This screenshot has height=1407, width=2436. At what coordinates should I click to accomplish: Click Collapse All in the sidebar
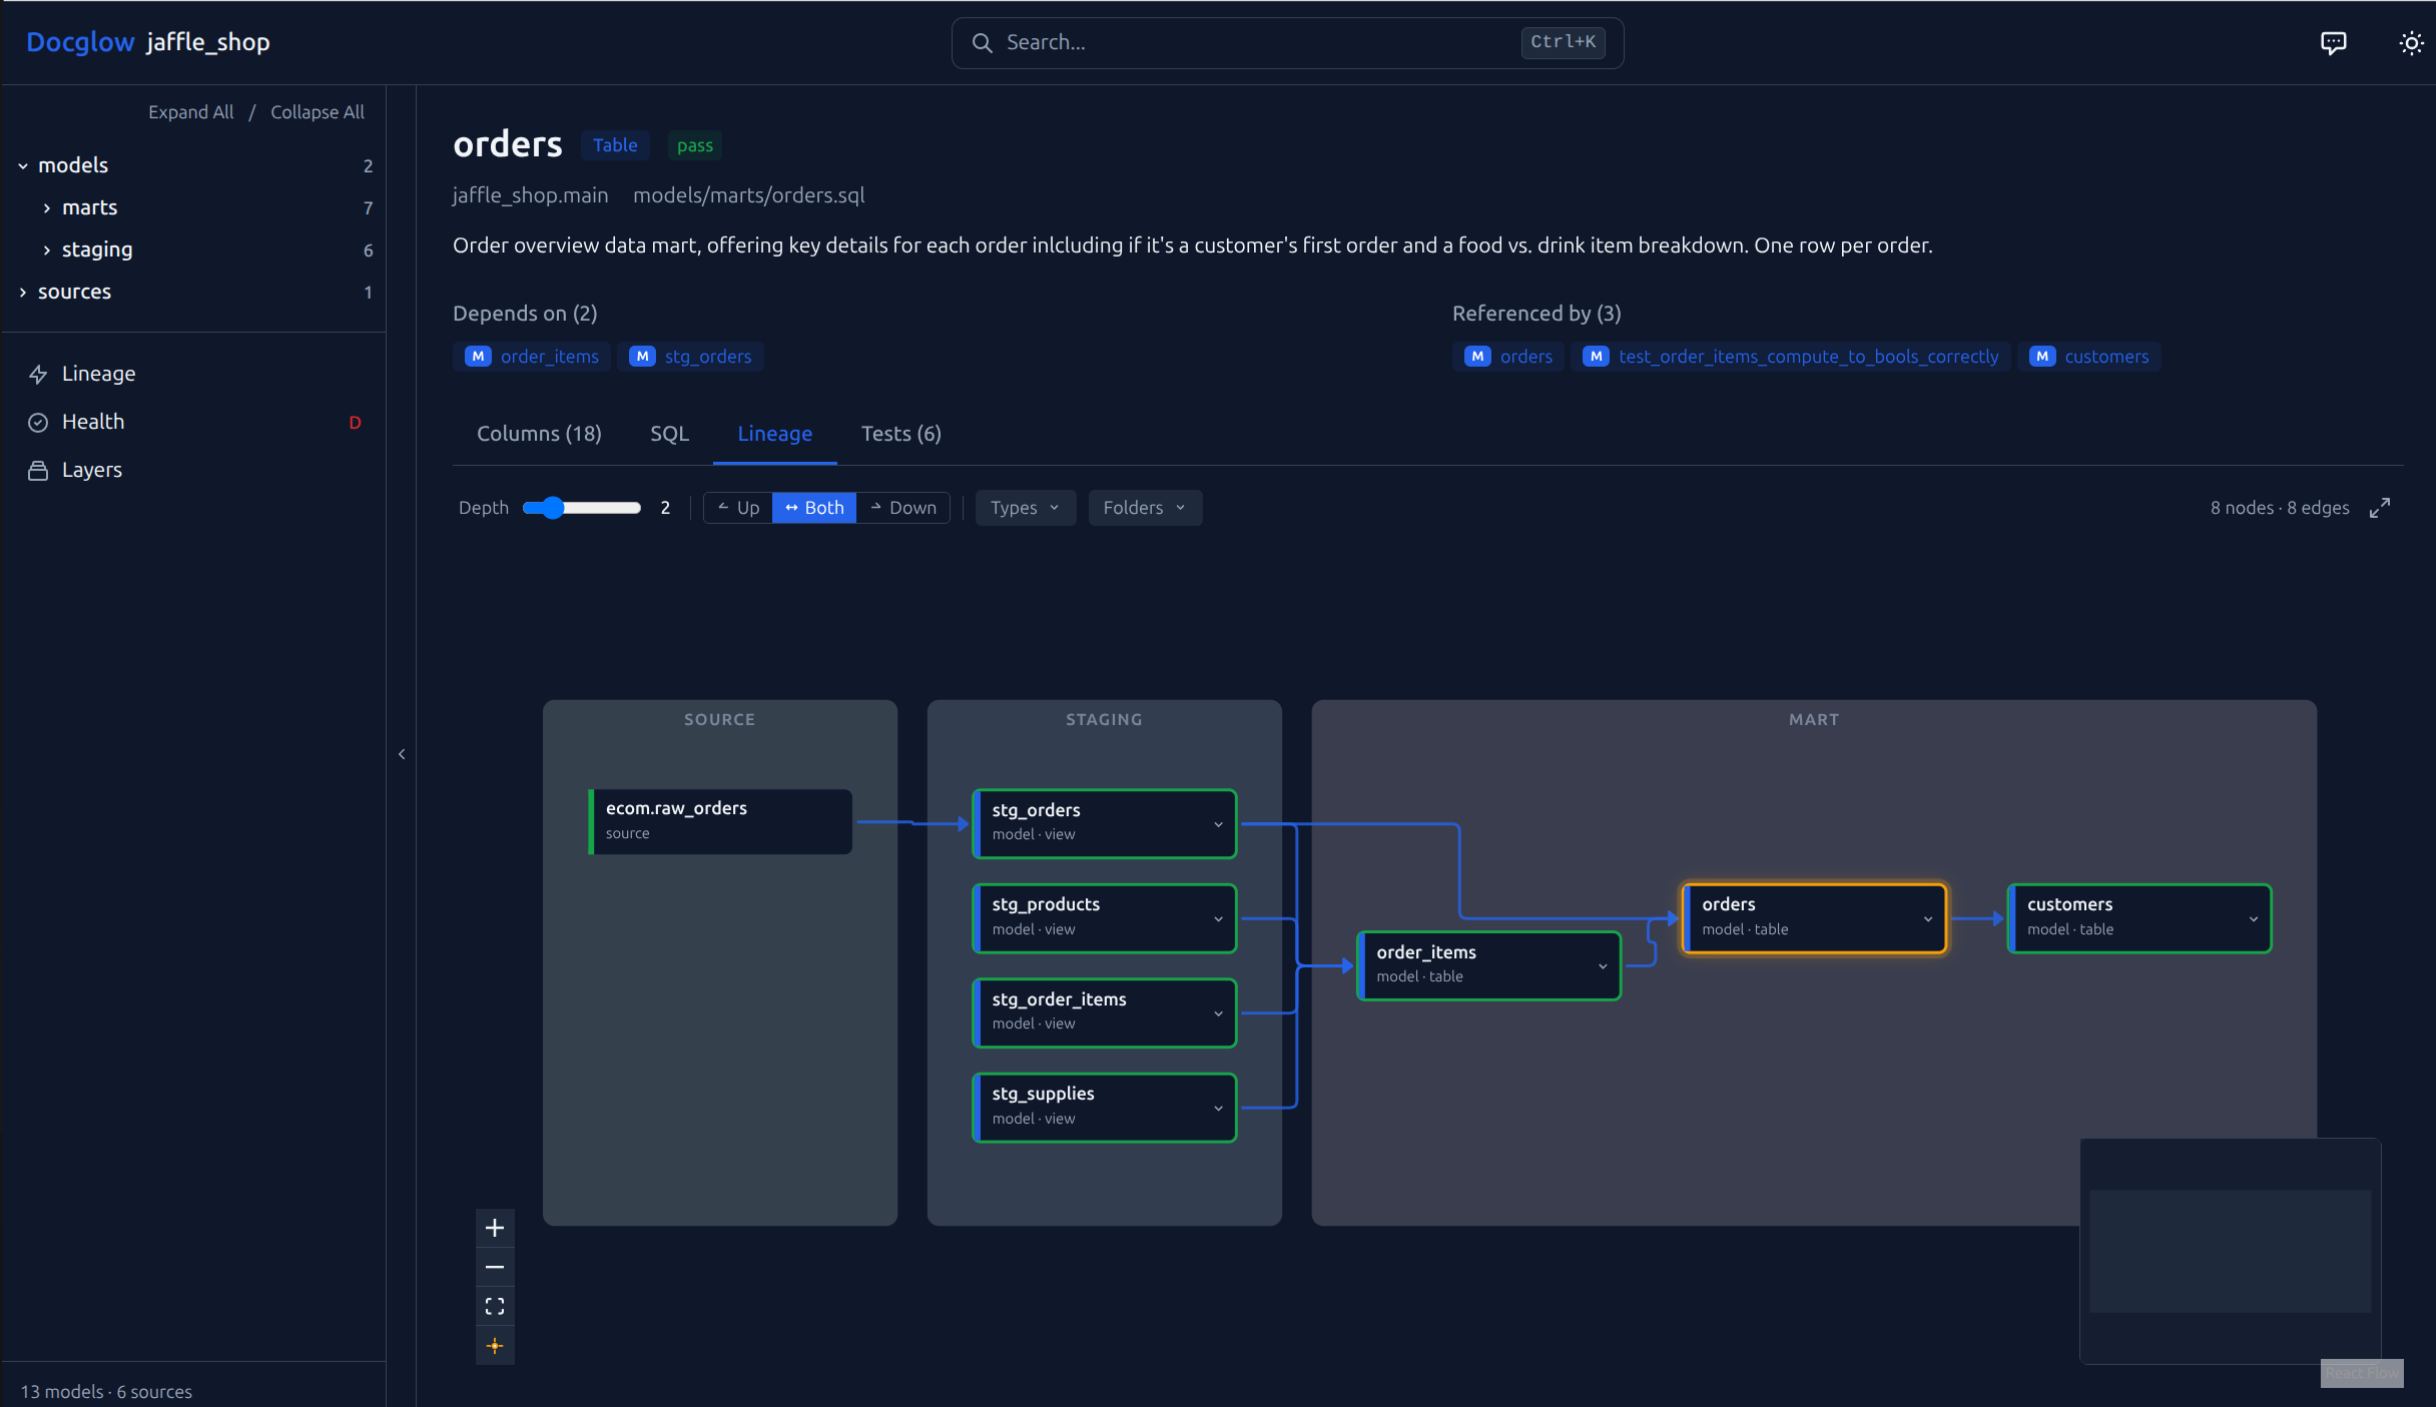pyautogui.click(x=317, y=111)
